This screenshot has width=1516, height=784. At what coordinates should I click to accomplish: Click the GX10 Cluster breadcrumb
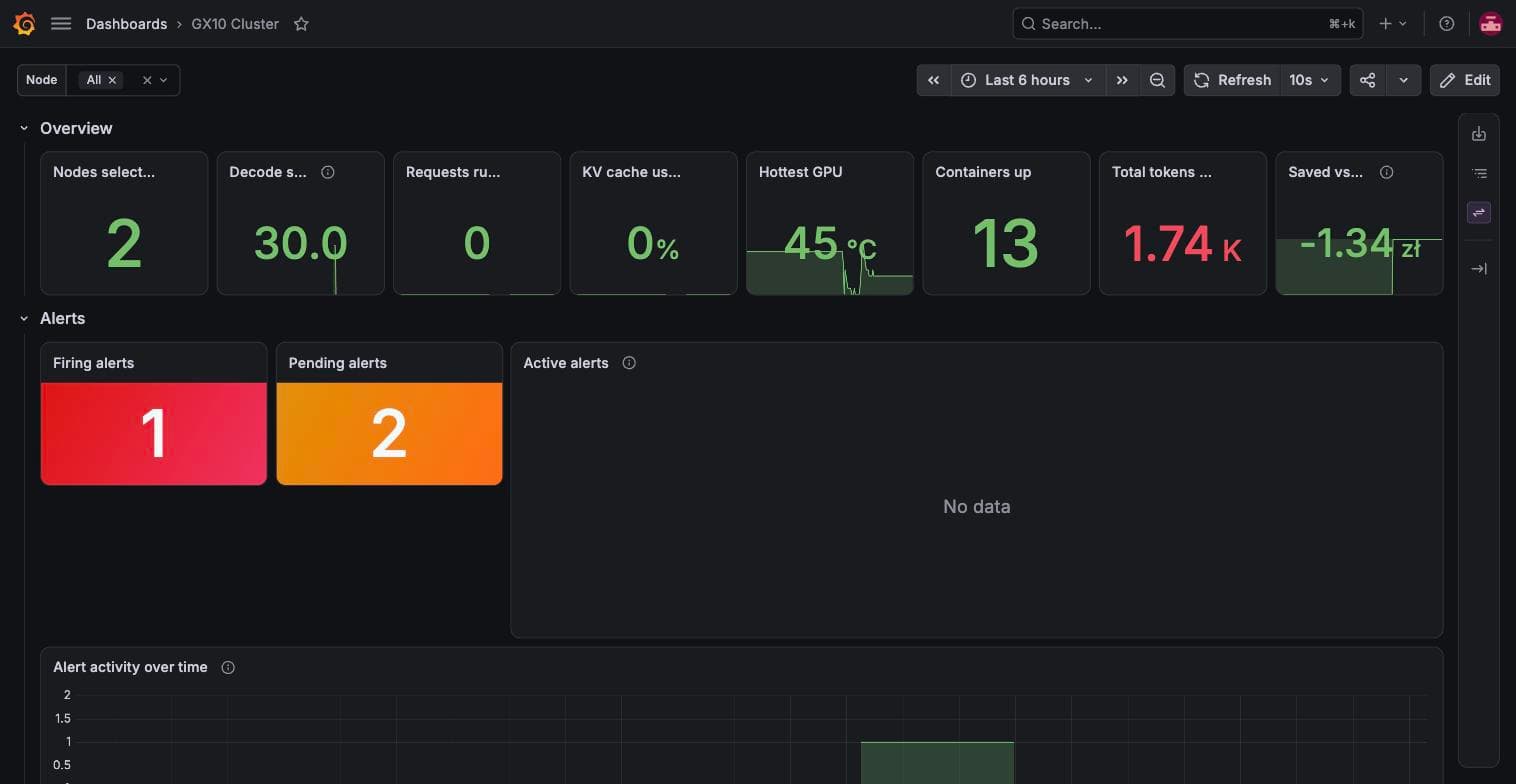point(235,24)
